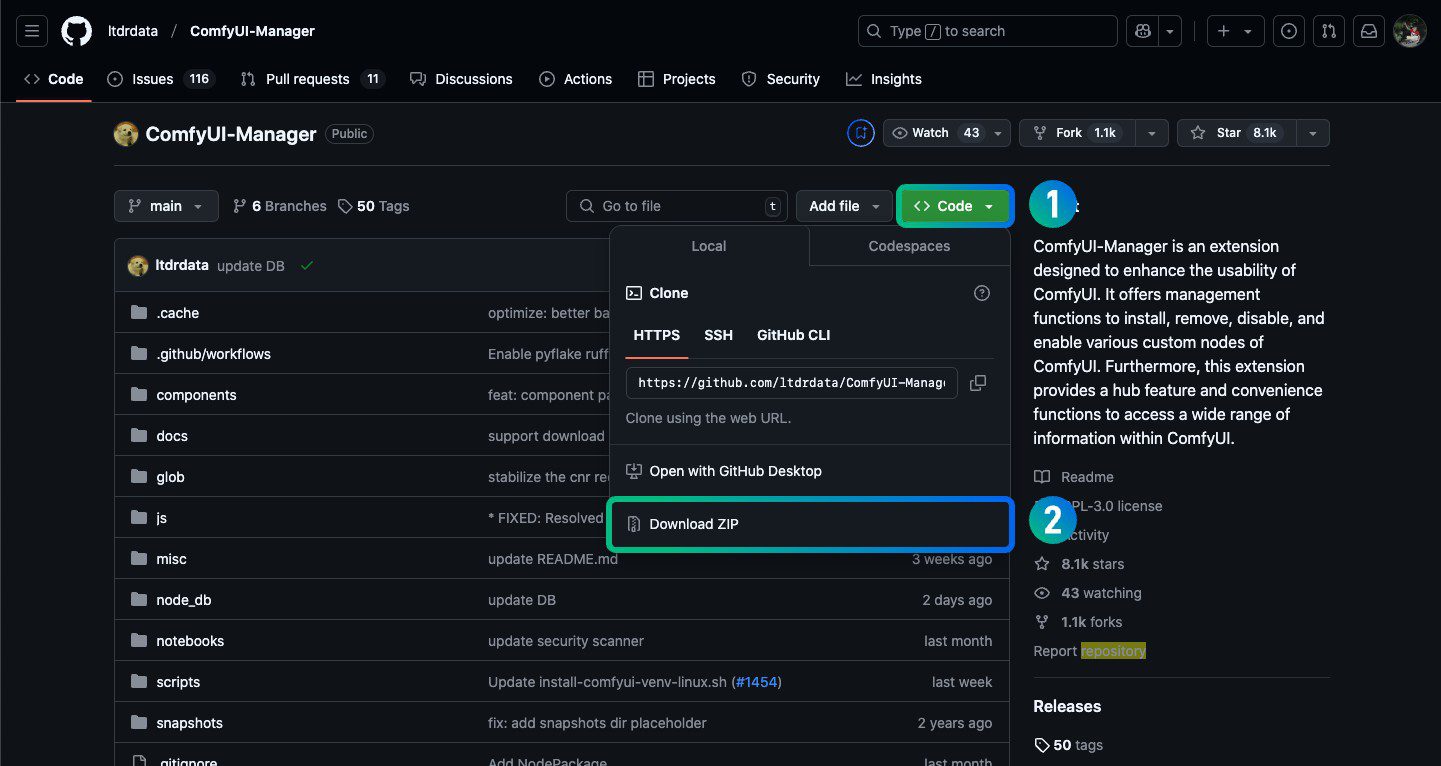Click the round blue icon beside Watch
This screenshot has height=766, width=1441.
(x=861, y=133)
